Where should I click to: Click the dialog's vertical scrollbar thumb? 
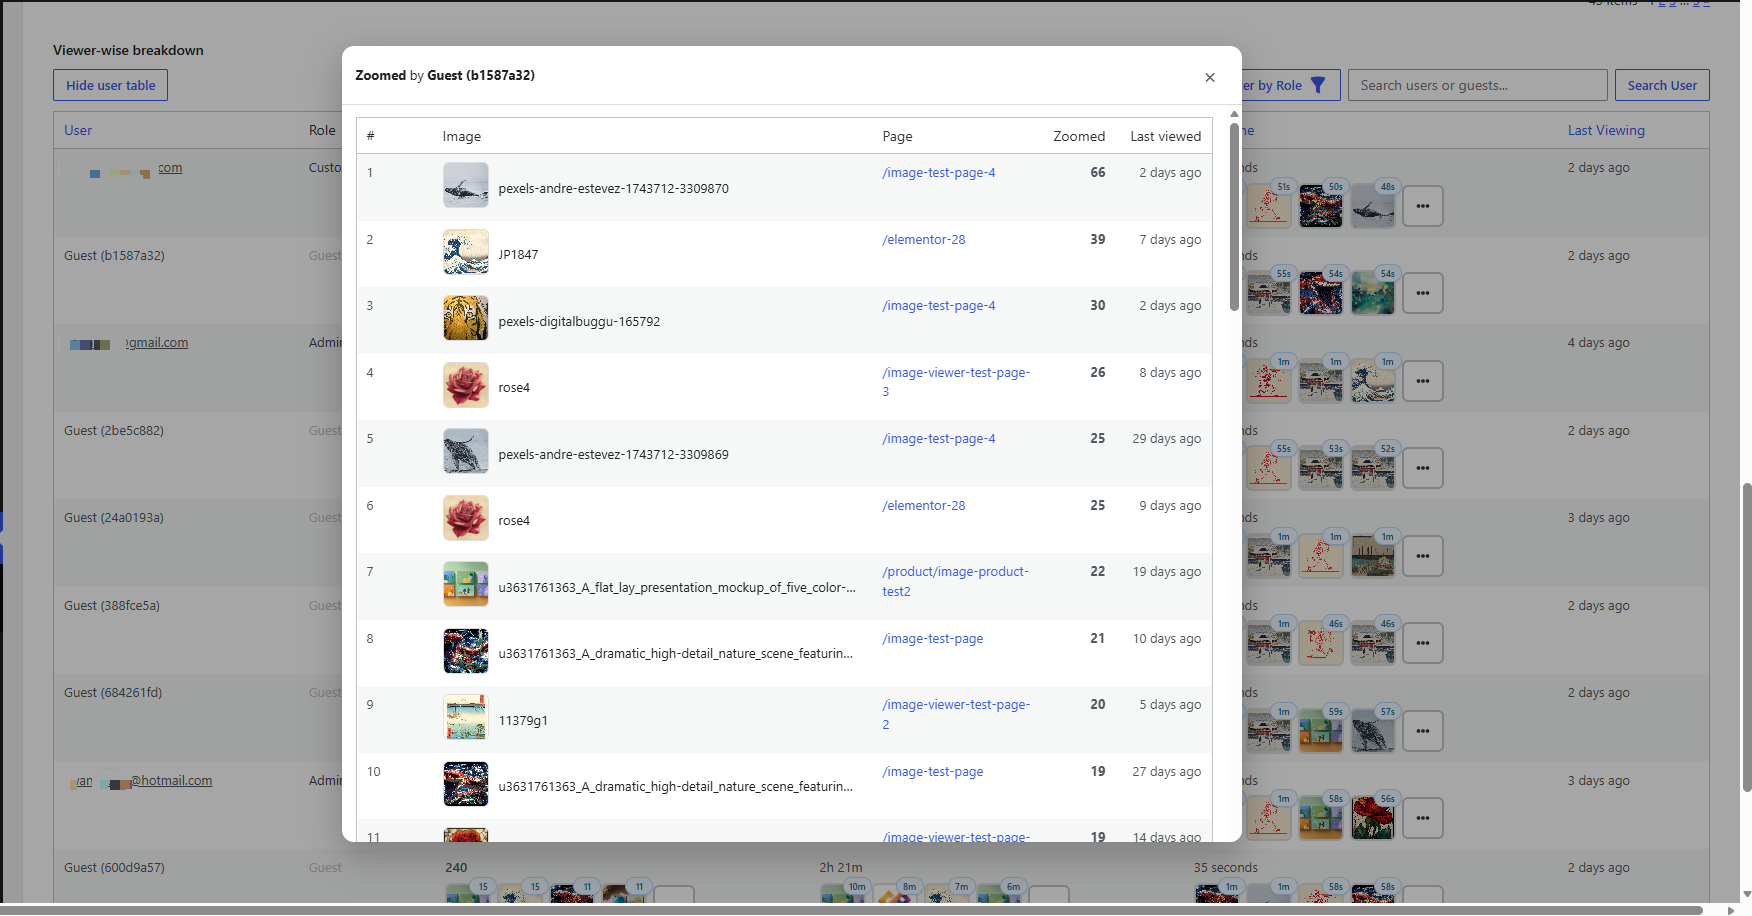1234,215
